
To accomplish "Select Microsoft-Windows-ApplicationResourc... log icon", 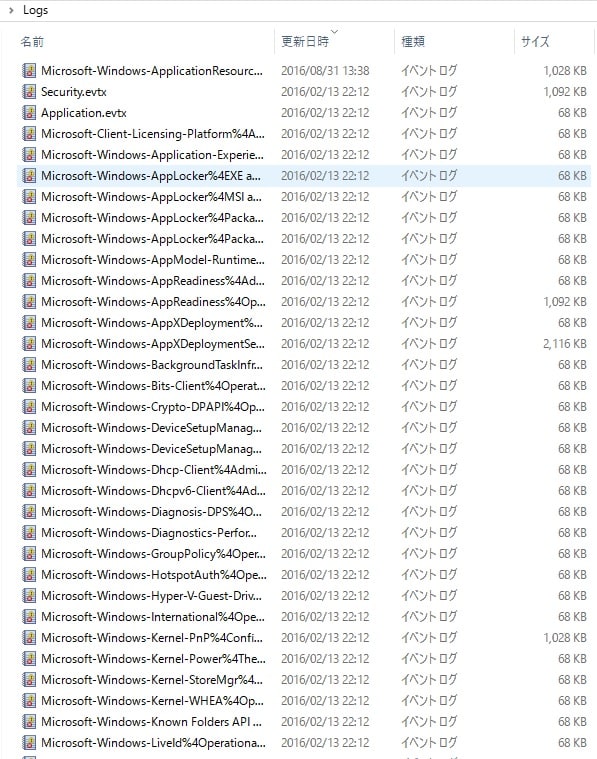I will coord(30,71).
